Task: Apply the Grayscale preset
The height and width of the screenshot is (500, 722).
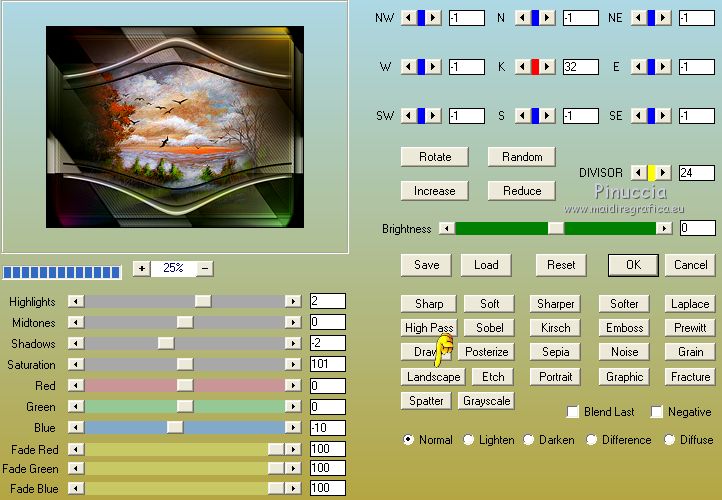Action: [x=486, y=401]
